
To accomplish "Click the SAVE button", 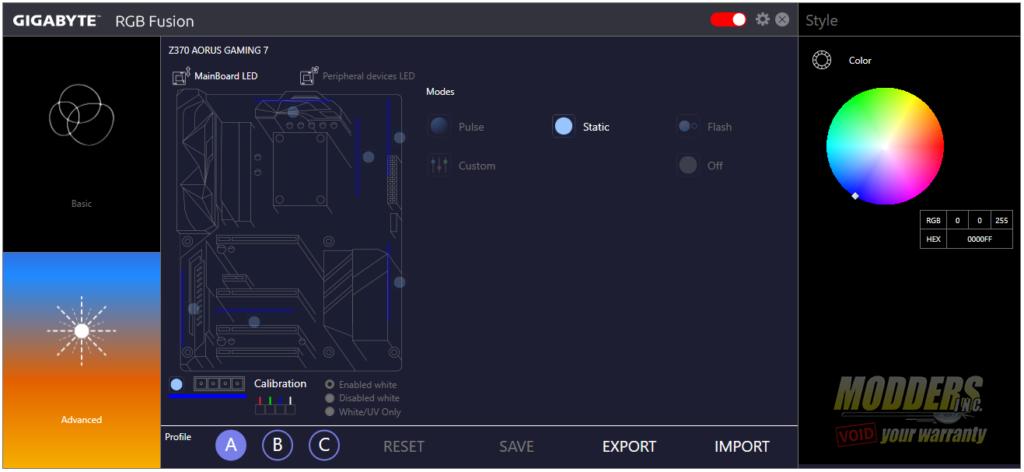I will [517, 447].
